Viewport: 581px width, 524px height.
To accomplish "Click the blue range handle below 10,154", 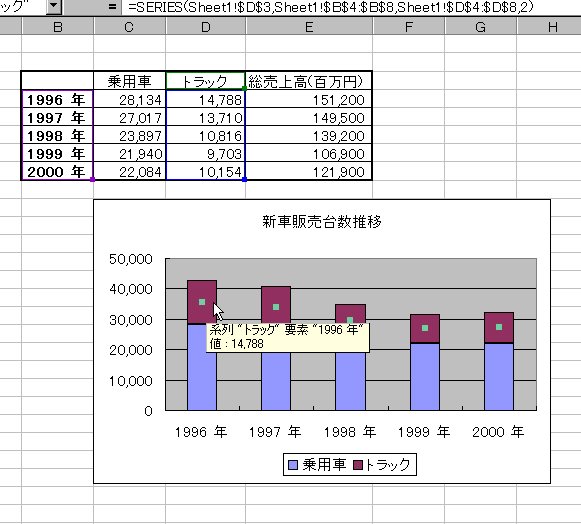I will (244, 180).
